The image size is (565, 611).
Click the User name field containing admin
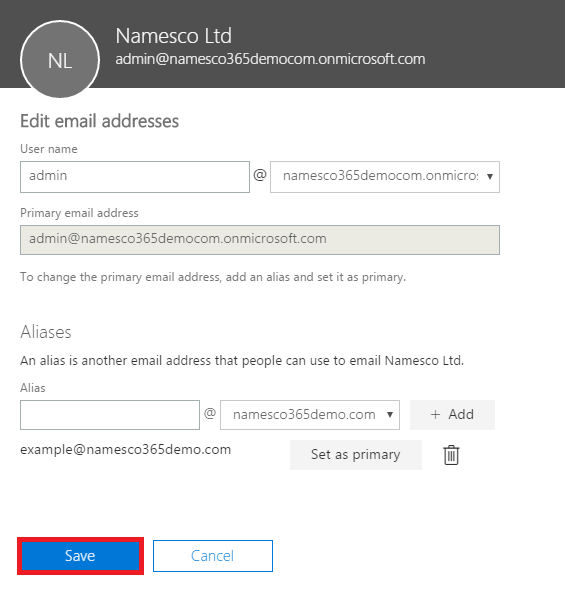pos(135,177)
